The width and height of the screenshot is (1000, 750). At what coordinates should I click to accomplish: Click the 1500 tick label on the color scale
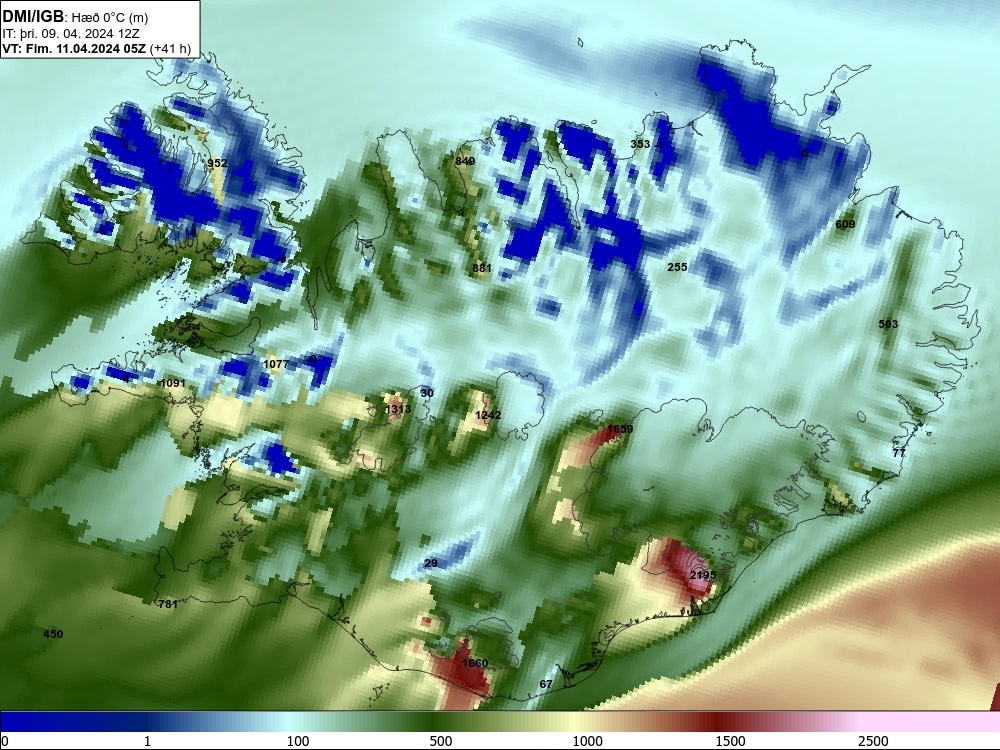coord(730,741)
